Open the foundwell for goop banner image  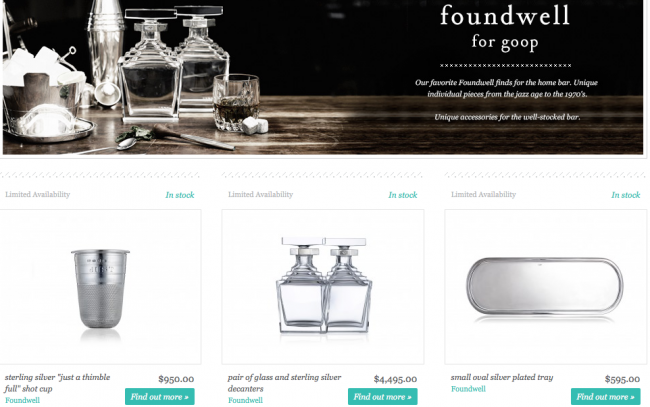click(x=323, y=77)
